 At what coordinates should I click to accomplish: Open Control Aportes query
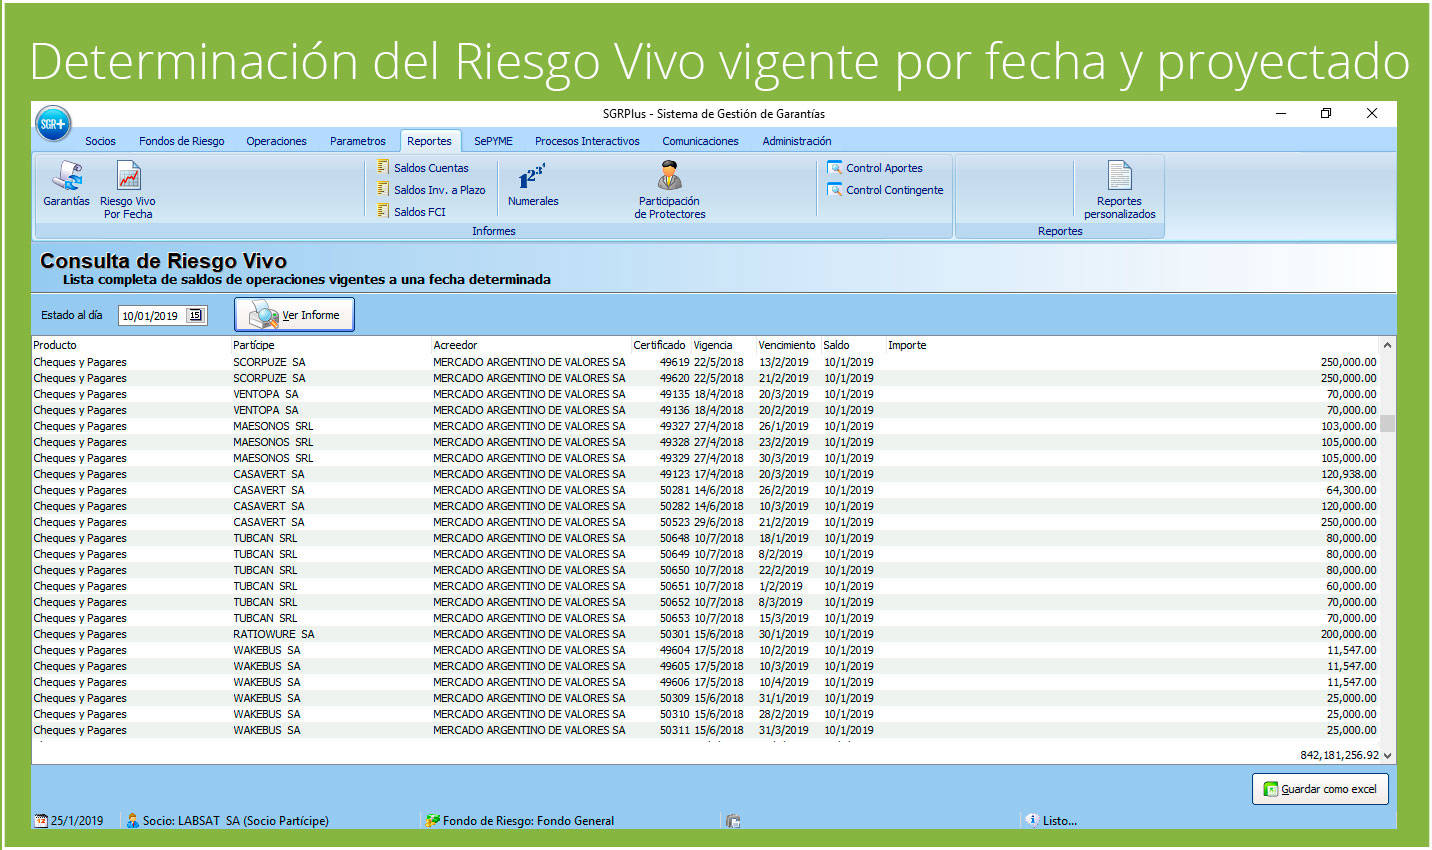pyautogui.click(x=883, y=168)
